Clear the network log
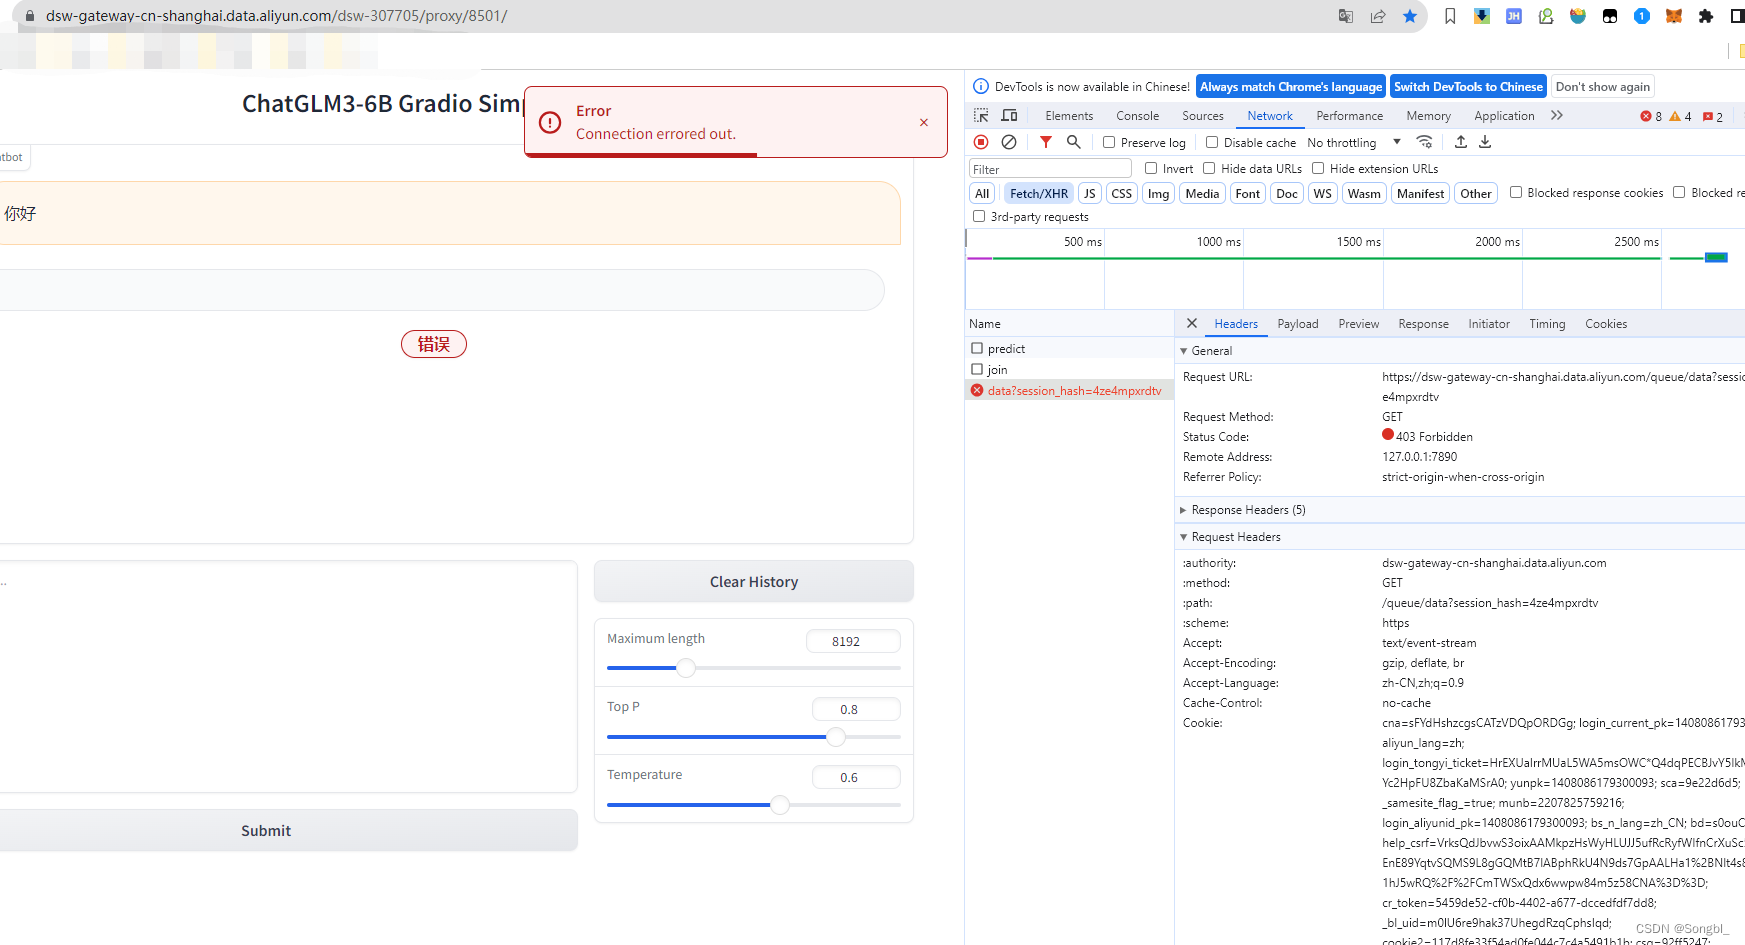Screen dimensions: 1745x945 pyautogui.click(x=1009, y=142)
